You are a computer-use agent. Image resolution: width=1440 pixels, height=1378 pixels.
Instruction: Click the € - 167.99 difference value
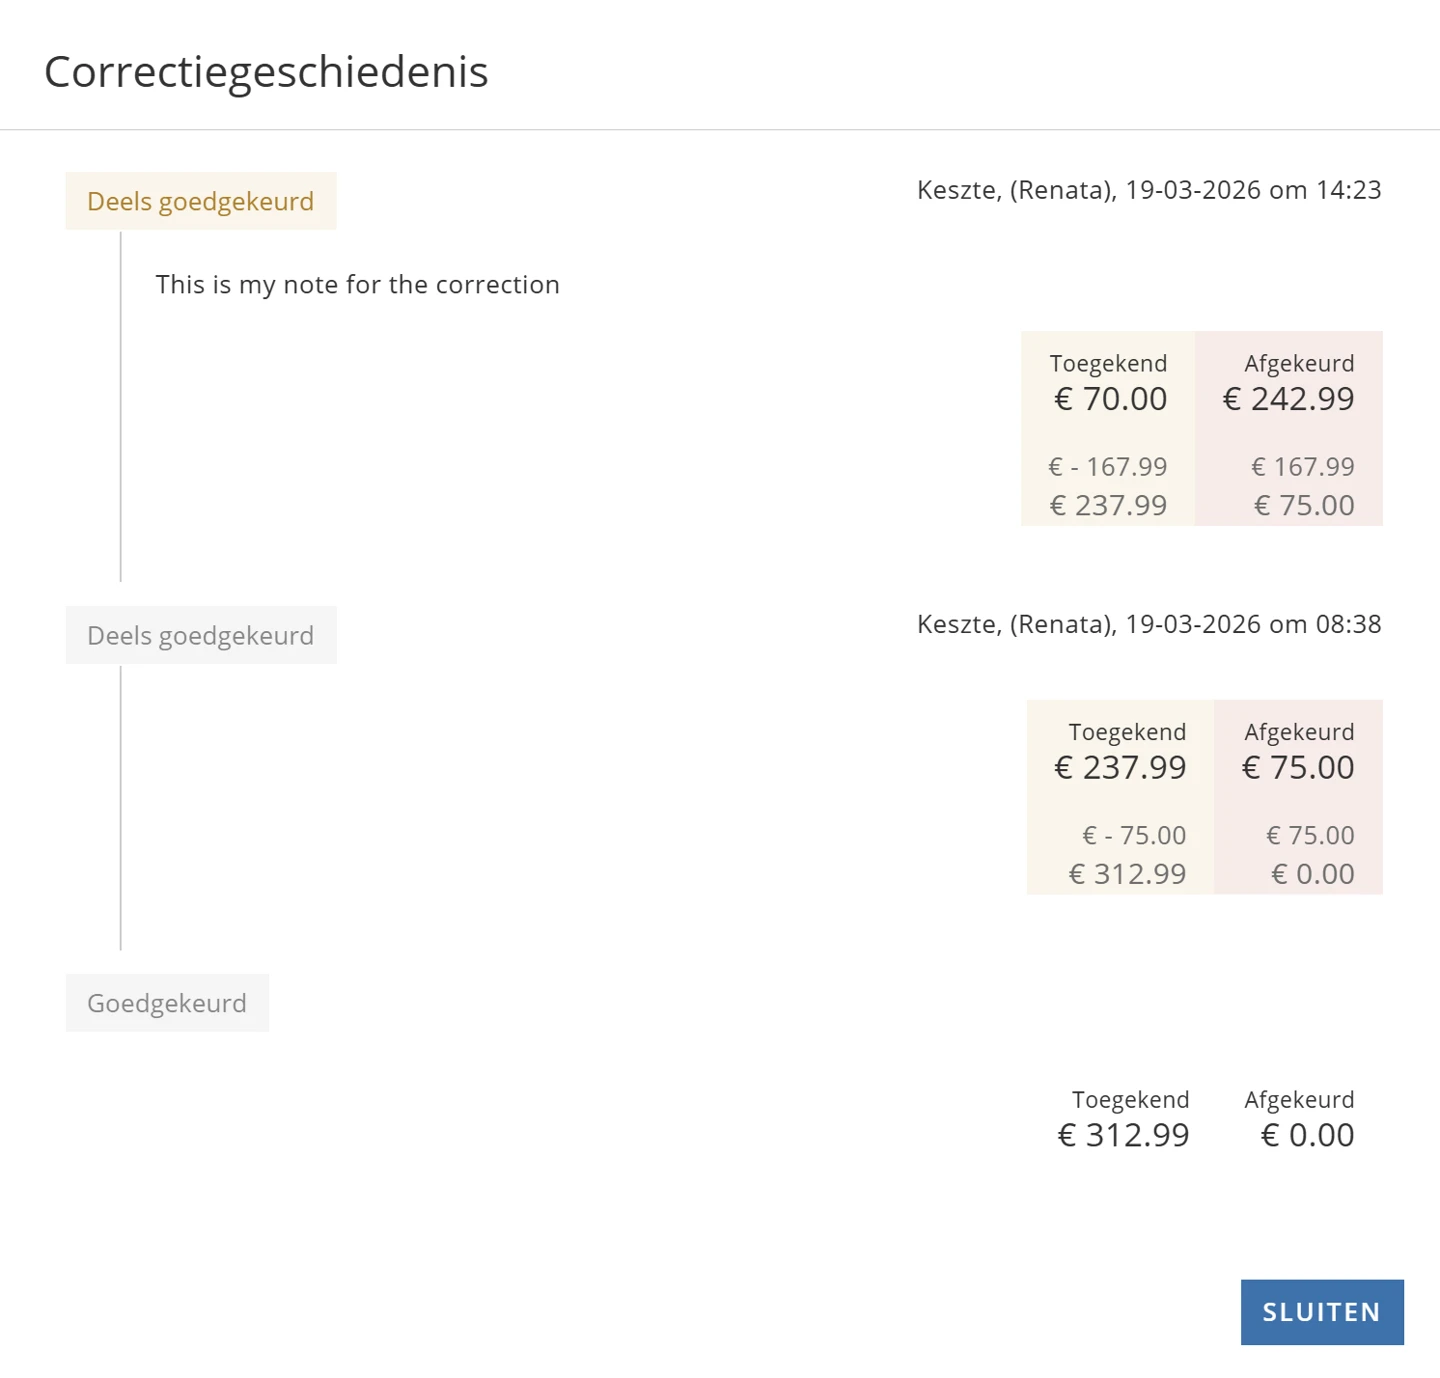pos(1108,467)
